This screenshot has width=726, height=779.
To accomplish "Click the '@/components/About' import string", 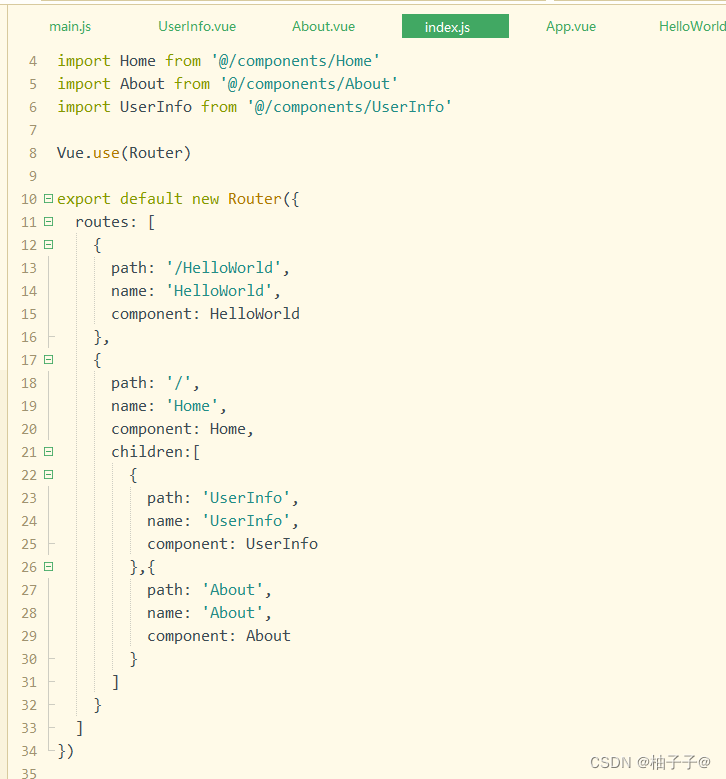I will 309,84.
